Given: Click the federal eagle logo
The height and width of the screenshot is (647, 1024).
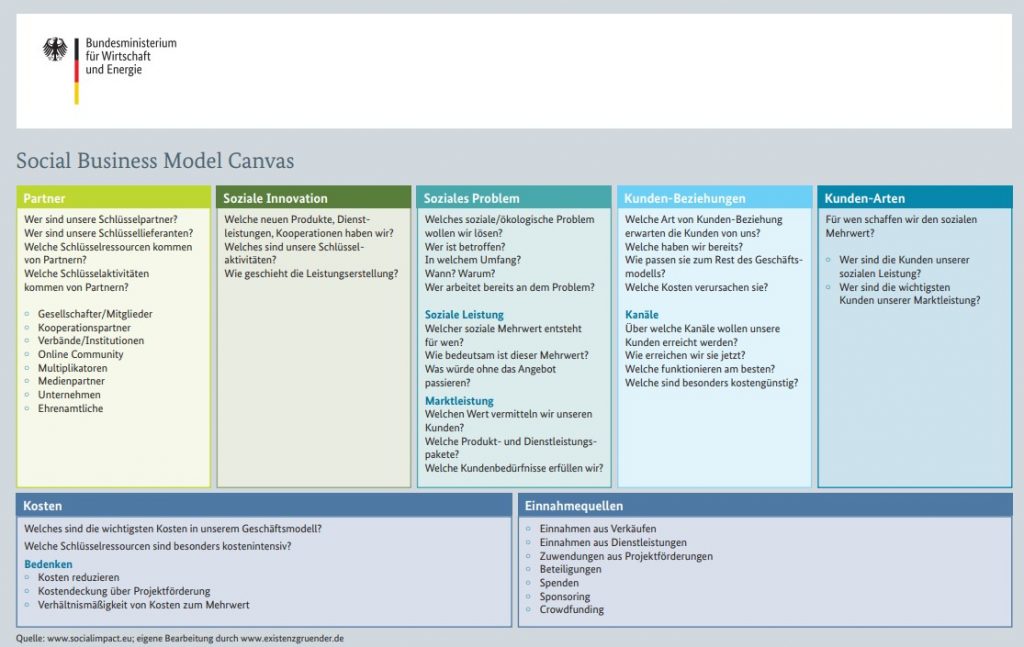Looking at the screenshot, I should pos(55,50).
